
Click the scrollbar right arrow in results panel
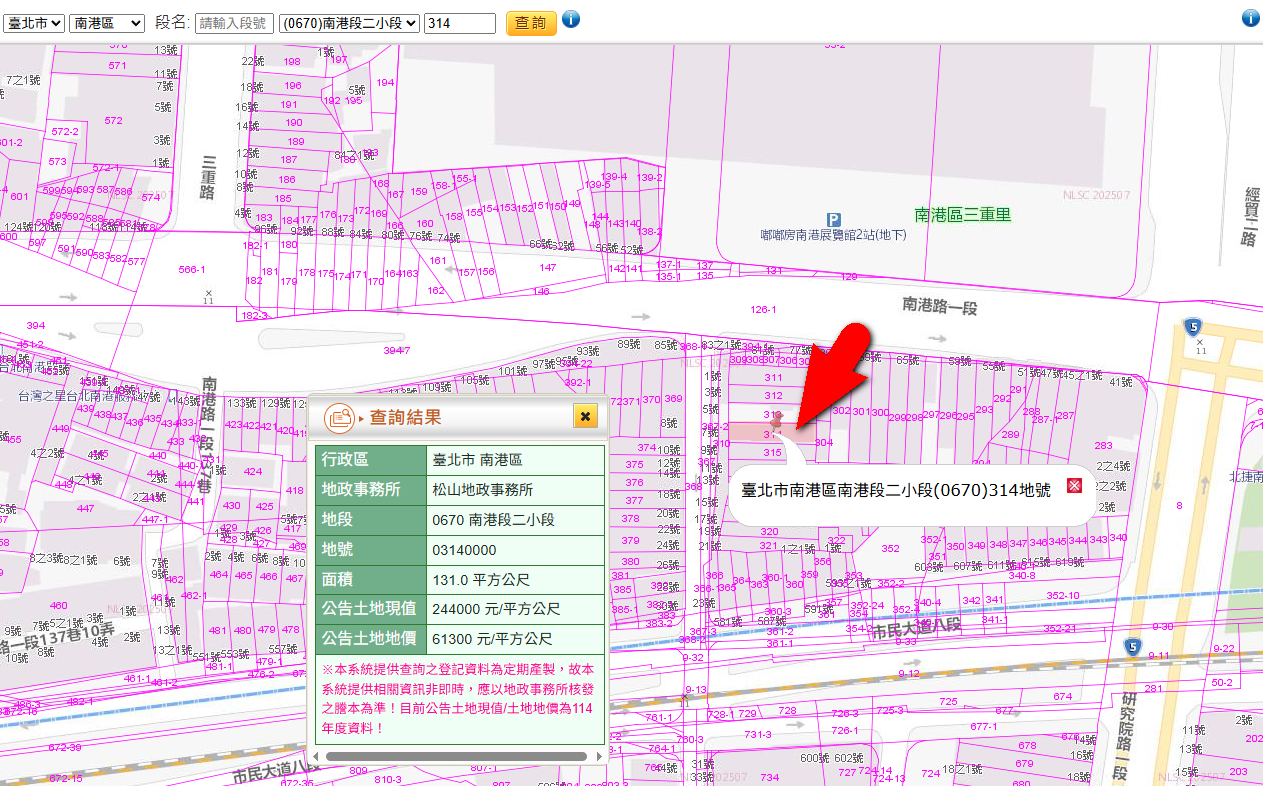(x=600, y=756)
